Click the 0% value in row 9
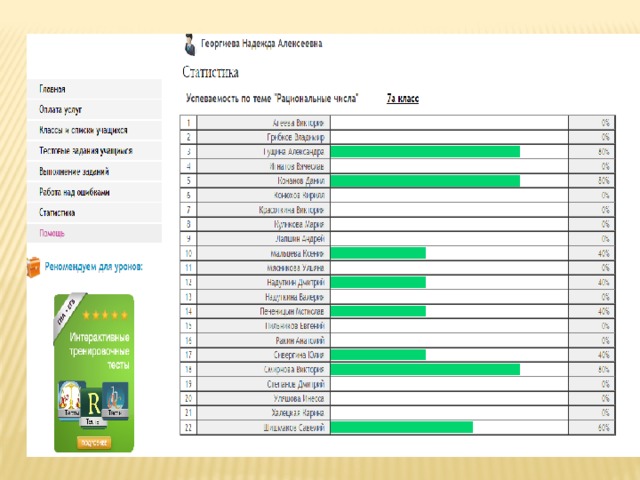This screenshot has height=480, width=640. [605, 239]
